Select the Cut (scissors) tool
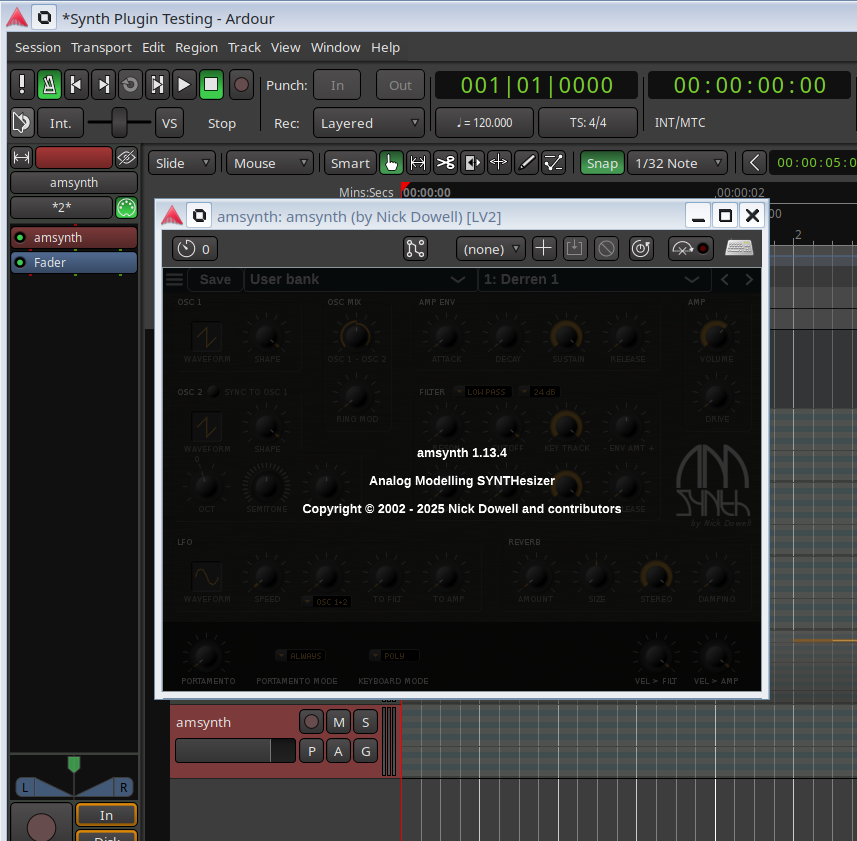This screenshot has height=841, width=857. [446, 163]
